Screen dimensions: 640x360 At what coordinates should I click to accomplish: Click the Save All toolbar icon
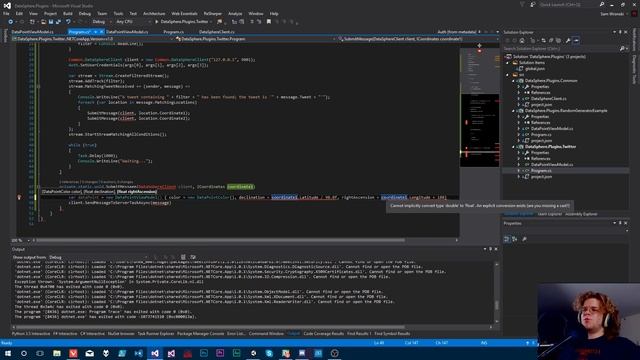(58, 22)
